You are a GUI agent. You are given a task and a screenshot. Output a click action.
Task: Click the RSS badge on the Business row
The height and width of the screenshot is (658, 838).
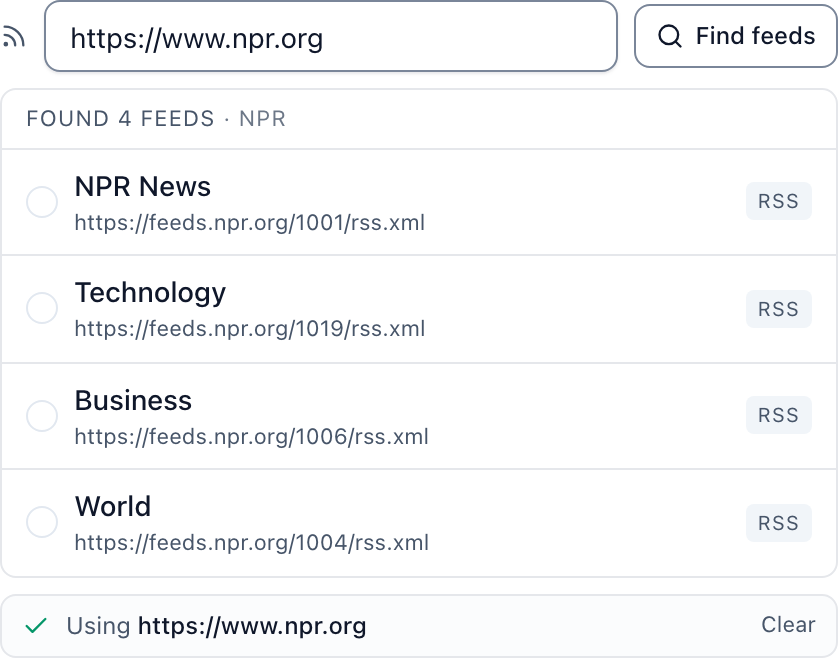pyautogui.click(x=779, y=415)
